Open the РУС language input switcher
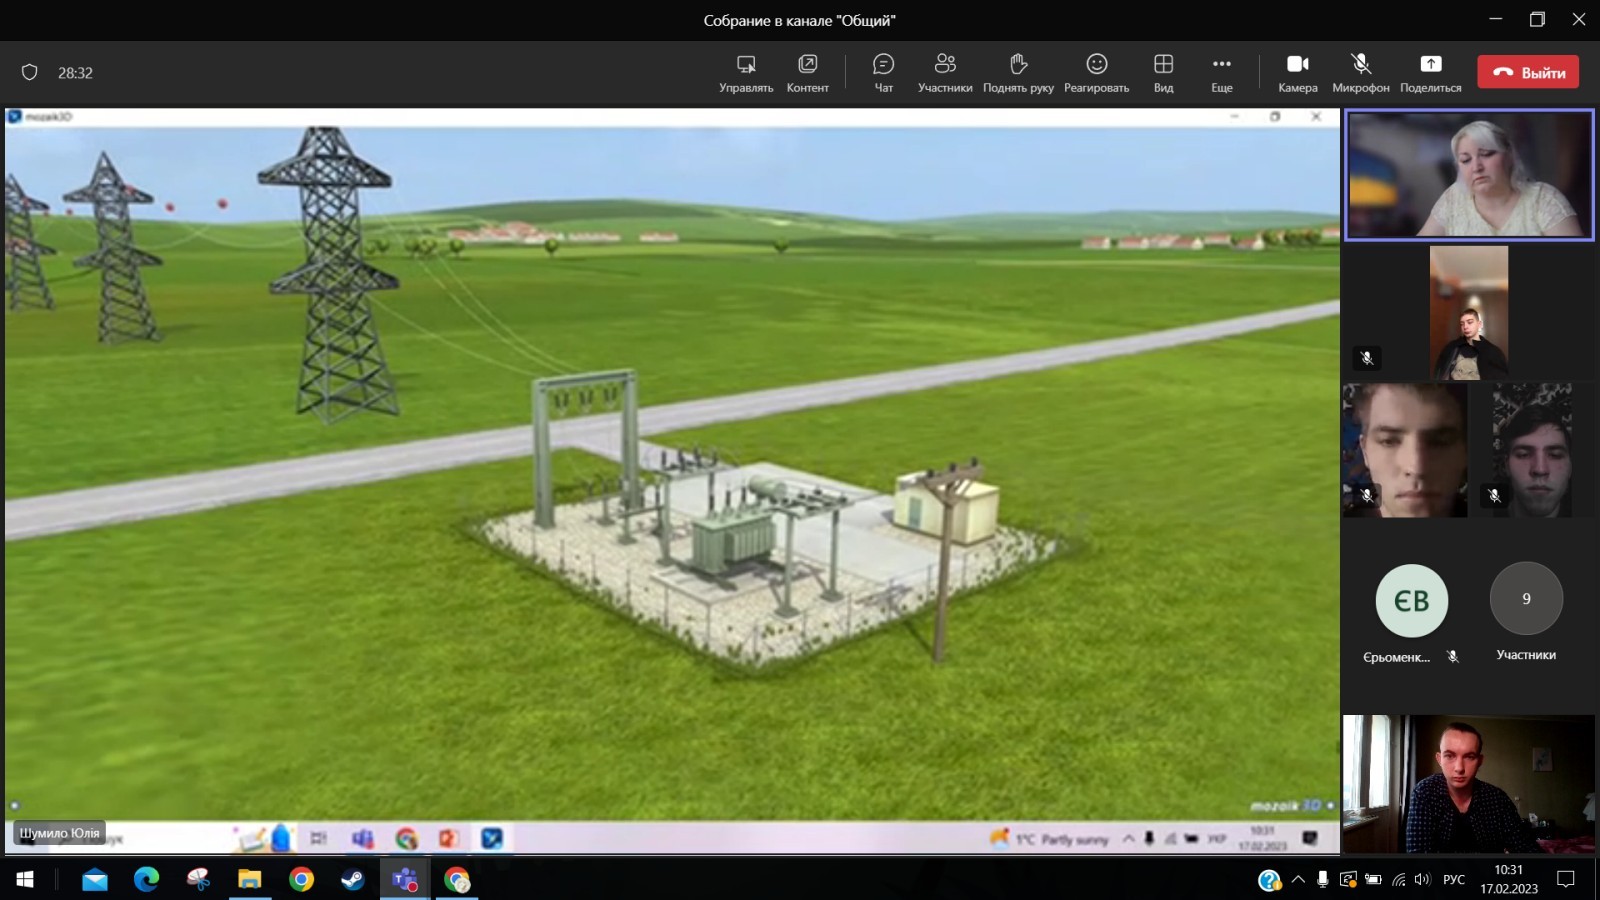The width and height of the screenshot is (1600, 900). tap(1454, 880)
